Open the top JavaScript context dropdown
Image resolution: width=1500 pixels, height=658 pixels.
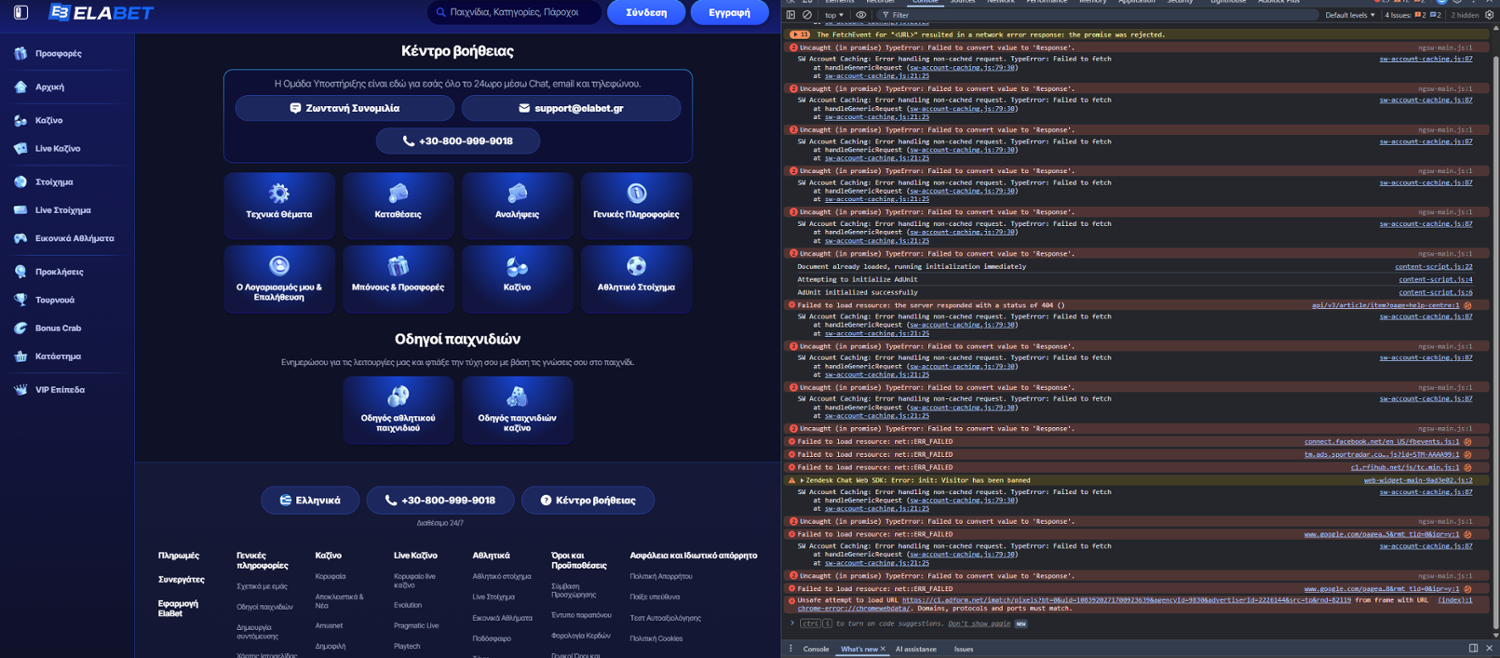[834, 15]
